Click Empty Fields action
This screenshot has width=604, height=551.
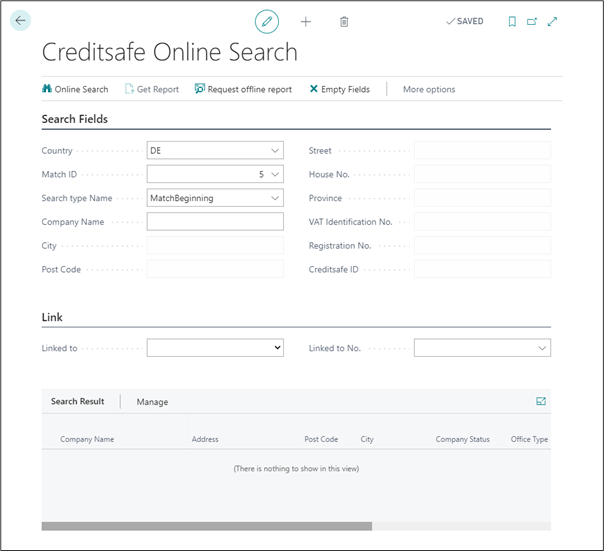click(339, 89)
